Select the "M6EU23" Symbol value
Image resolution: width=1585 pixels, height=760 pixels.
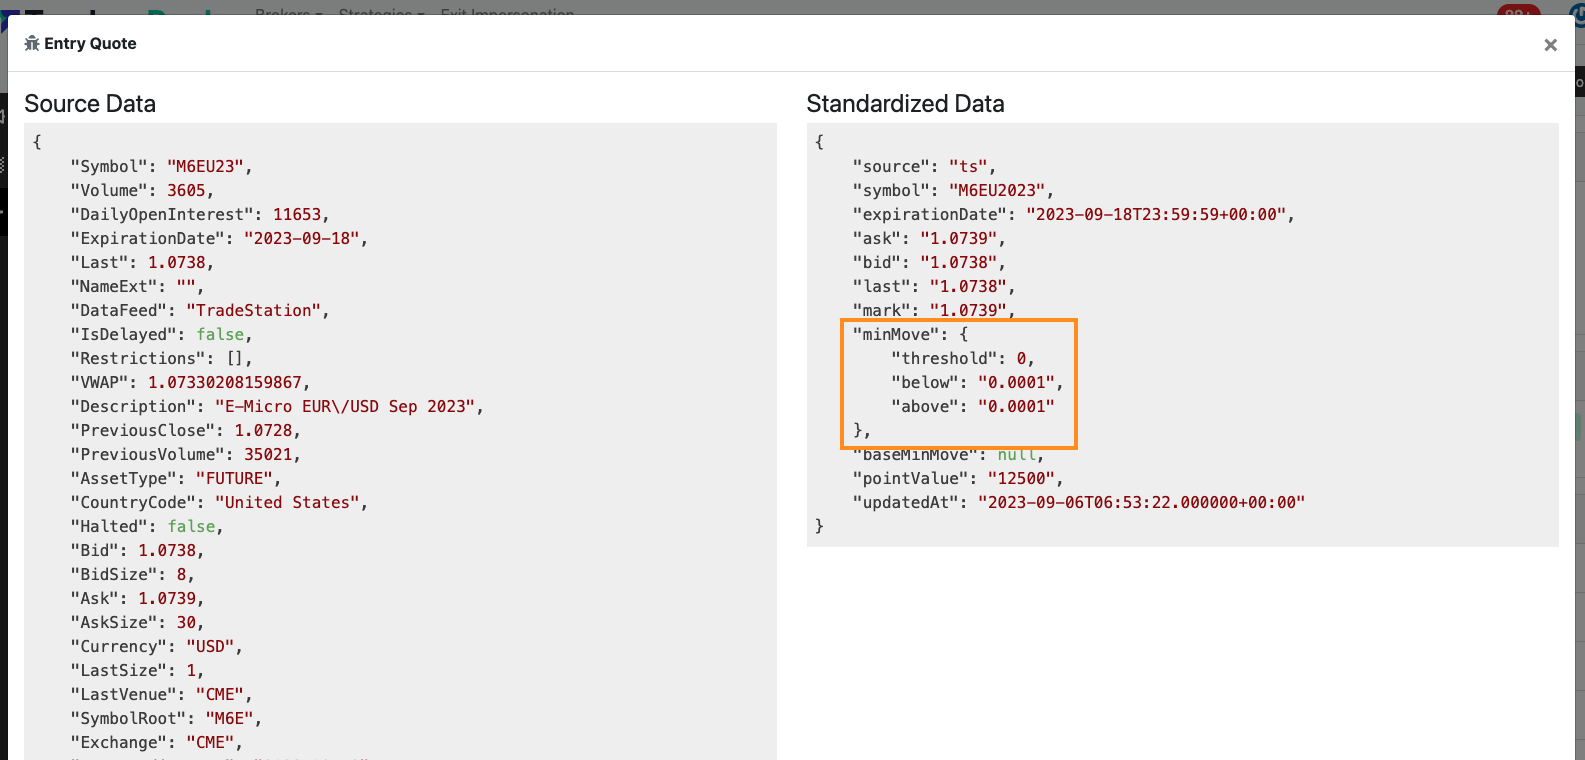click(205, 167)
